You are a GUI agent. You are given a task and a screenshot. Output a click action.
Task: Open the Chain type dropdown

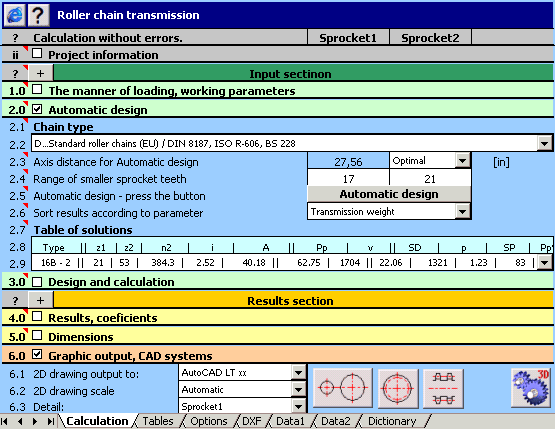[x=544, y=143]
